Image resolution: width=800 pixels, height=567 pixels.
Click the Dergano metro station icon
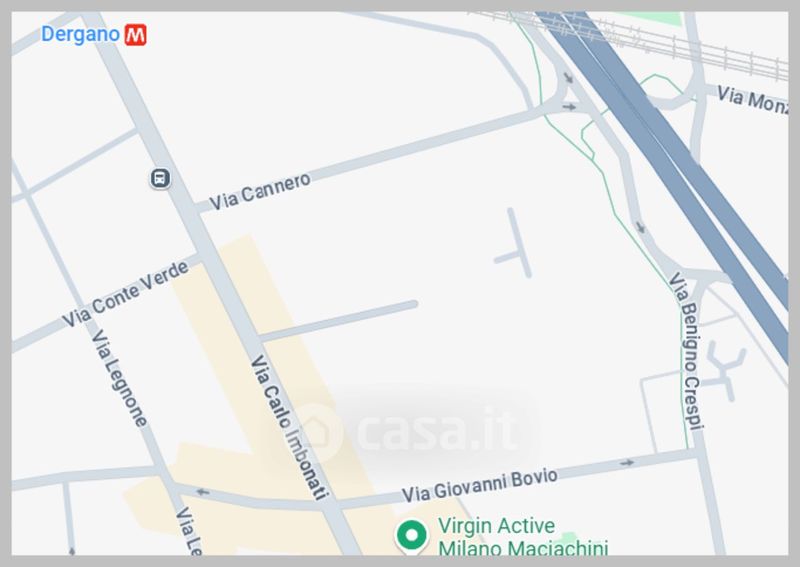point(136,35)
